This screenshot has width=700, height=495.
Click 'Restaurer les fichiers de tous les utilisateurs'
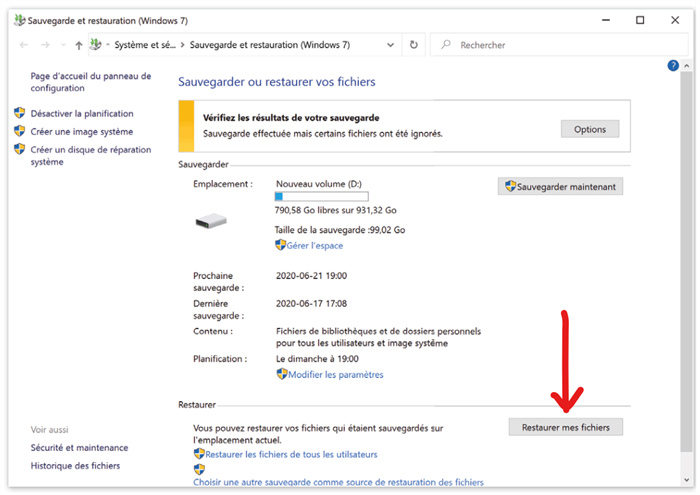pyautogui.click(x=291, y=454)
